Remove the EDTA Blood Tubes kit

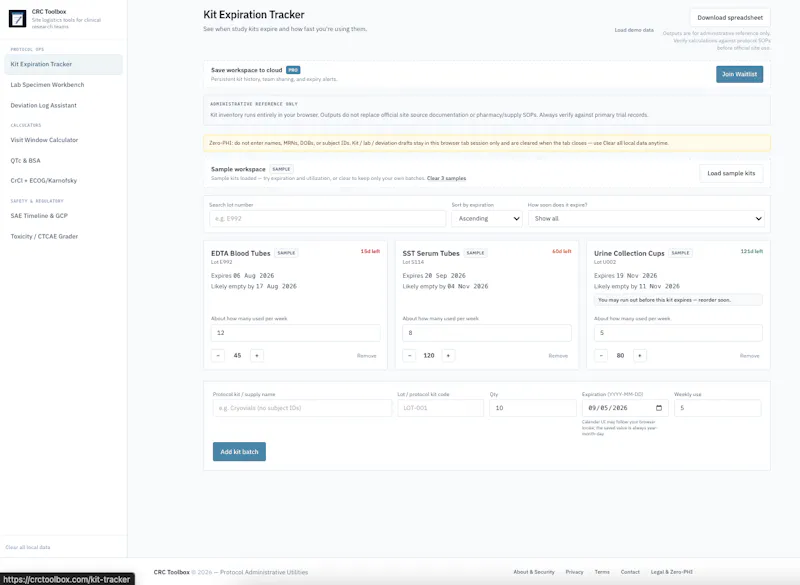coord(366,355)
